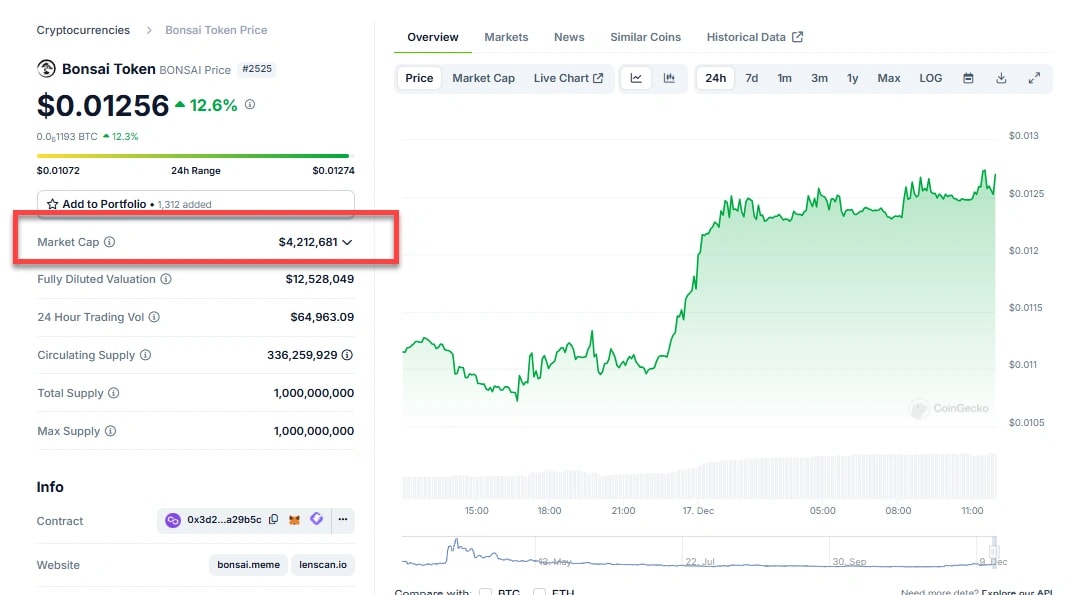
Task: Switch to the Similar Coins tab
Action: [x=645, y=37]
